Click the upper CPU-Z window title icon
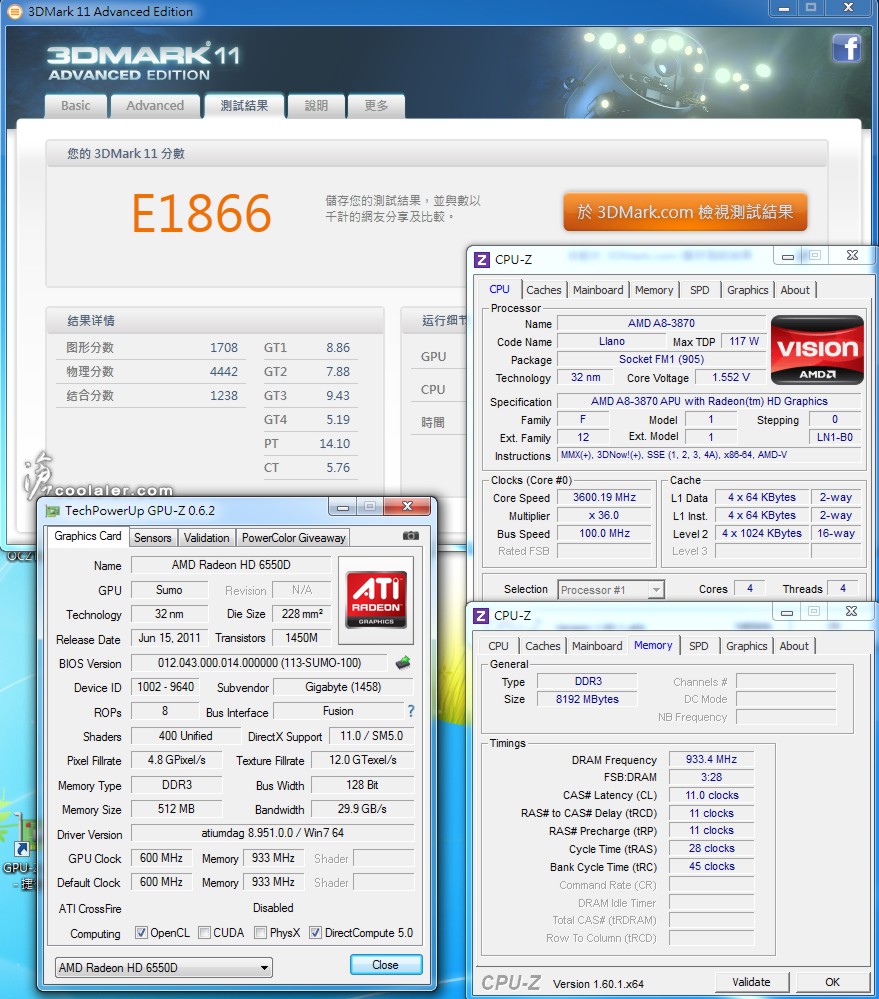Image resolution: width=879 pixels, height=999 pixels. pyautogui.click(x=482, y=259)
